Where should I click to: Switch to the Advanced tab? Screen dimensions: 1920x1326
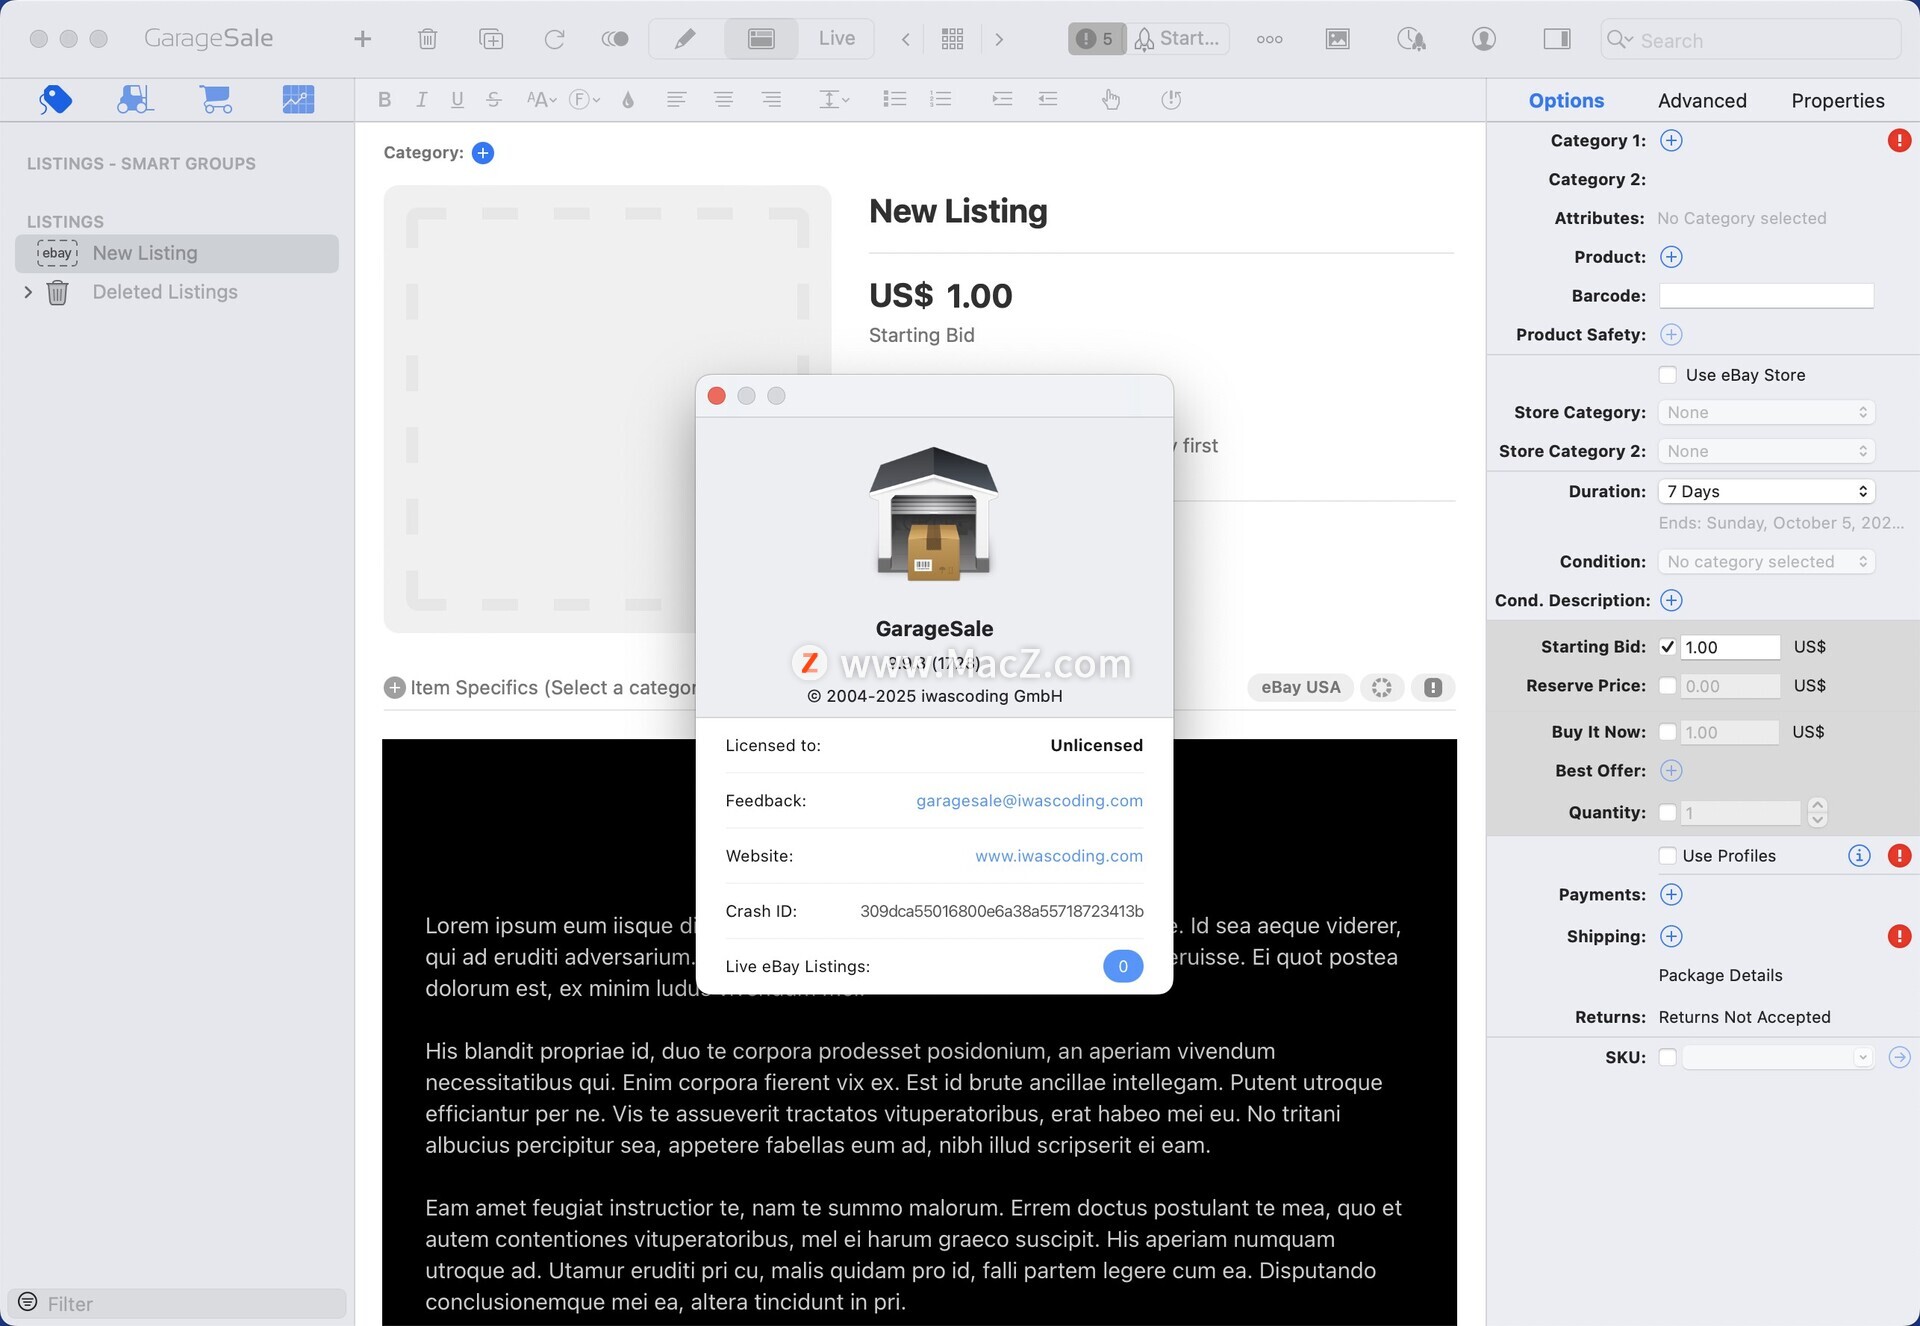pyautogui.click(x=1702, y=100)
